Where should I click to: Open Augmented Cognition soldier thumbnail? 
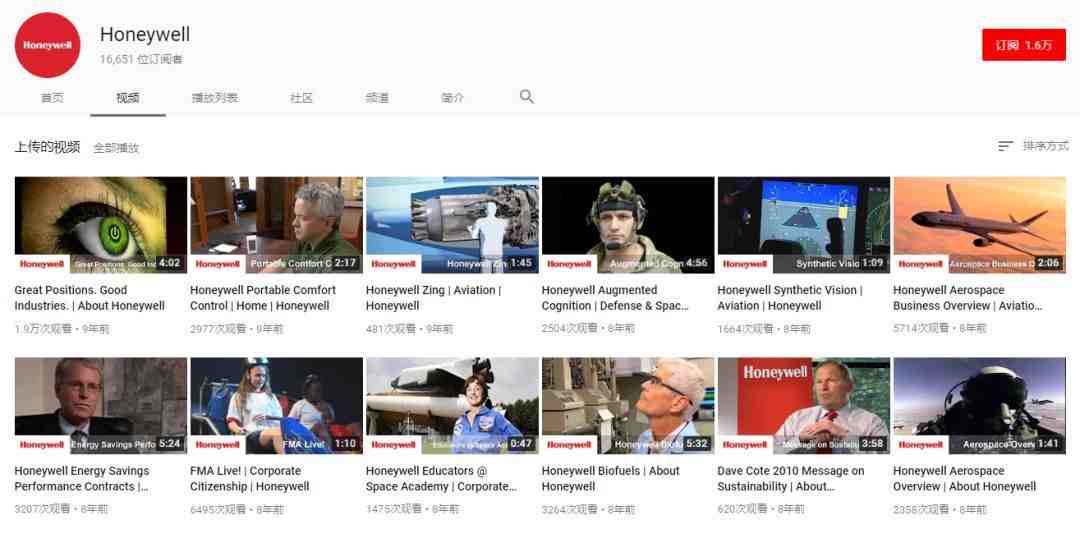[x=628, y=225]
